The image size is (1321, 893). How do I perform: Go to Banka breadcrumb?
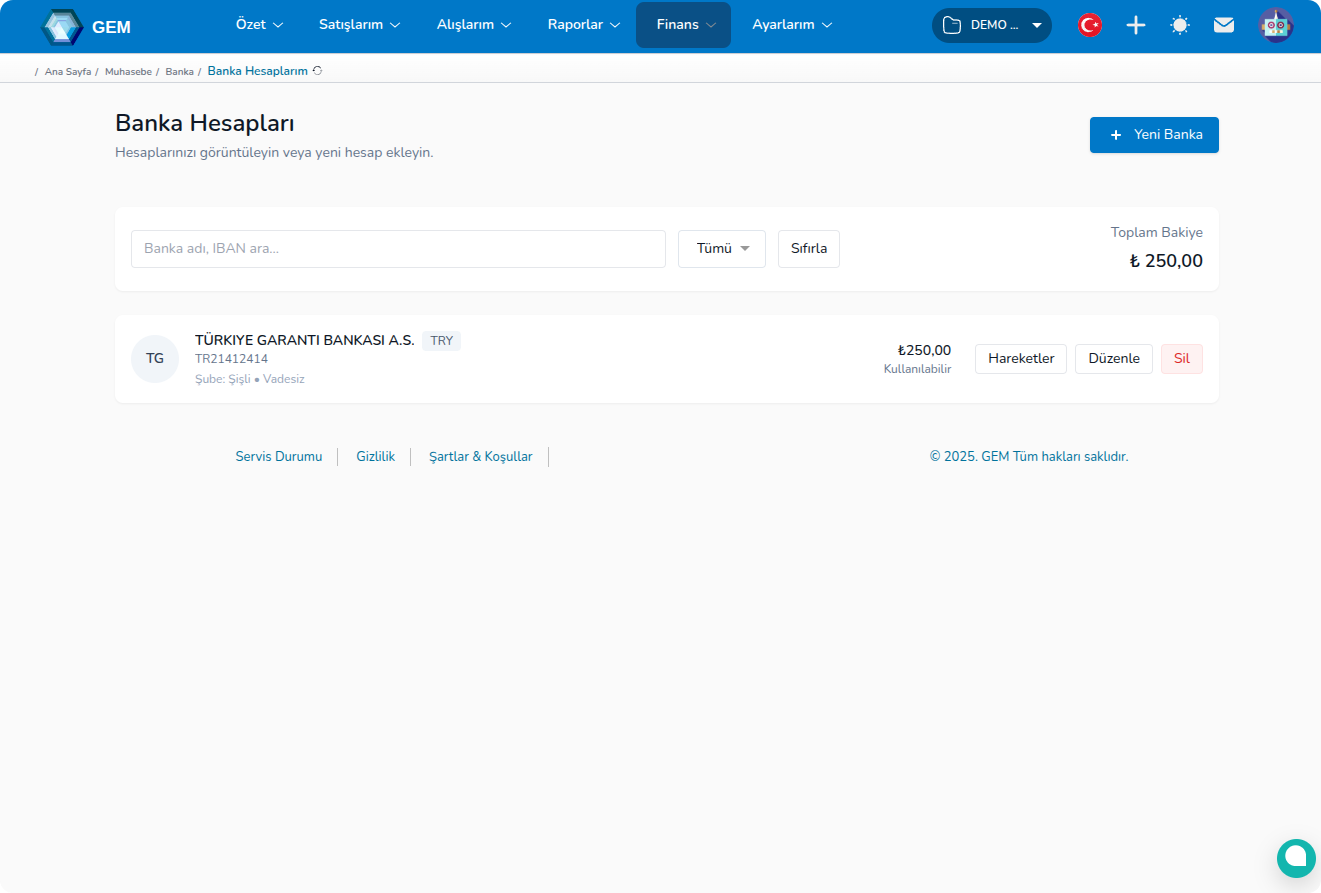coord(180,72)
